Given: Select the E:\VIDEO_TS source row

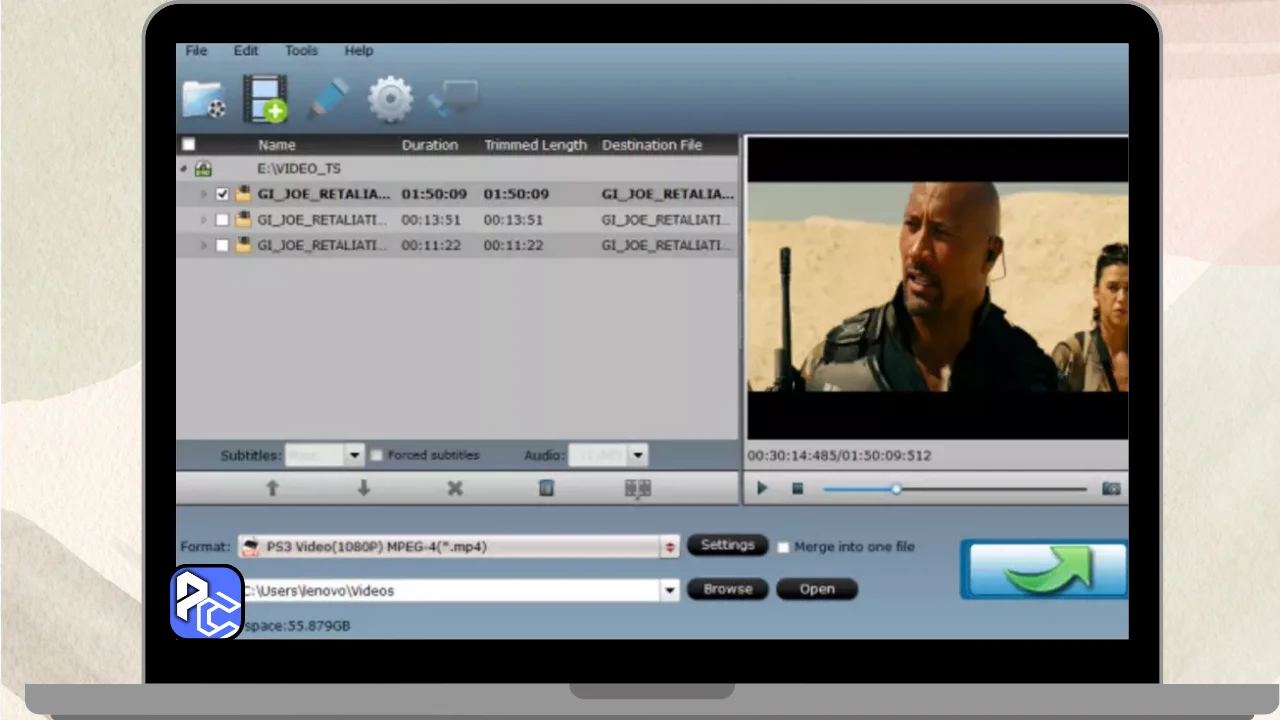Looking at the screenshot, I should point(457,169).
